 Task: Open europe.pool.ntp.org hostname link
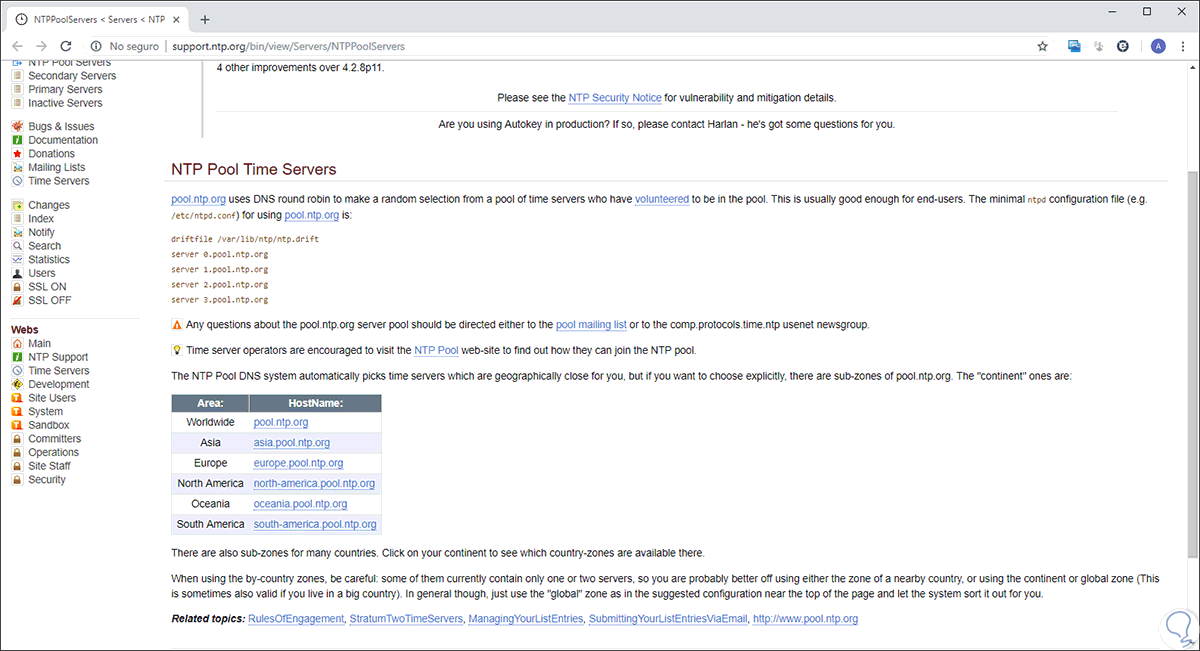pos(298,463)
